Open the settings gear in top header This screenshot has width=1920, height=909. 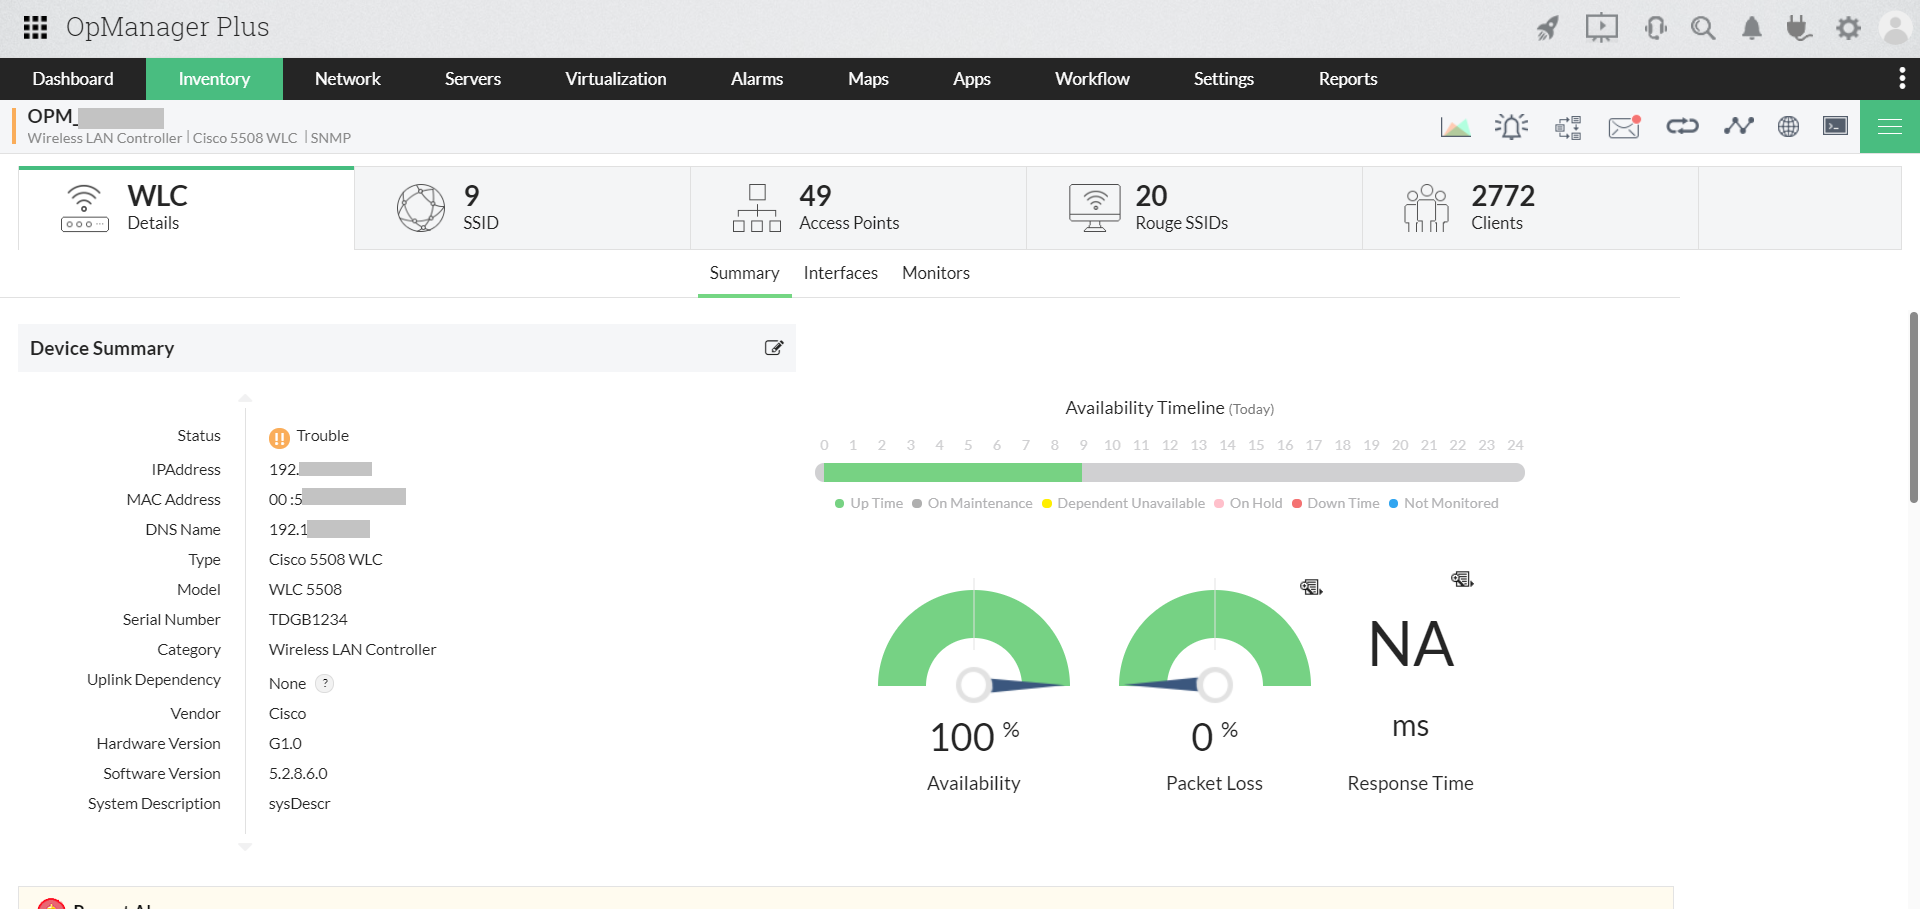pyautogui.click(x=1849, y=28)
